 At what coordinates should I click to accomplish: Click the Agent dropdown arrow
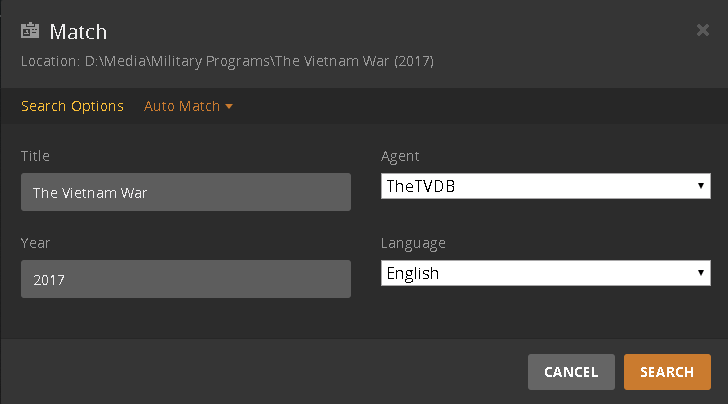[x=701, y=186]
